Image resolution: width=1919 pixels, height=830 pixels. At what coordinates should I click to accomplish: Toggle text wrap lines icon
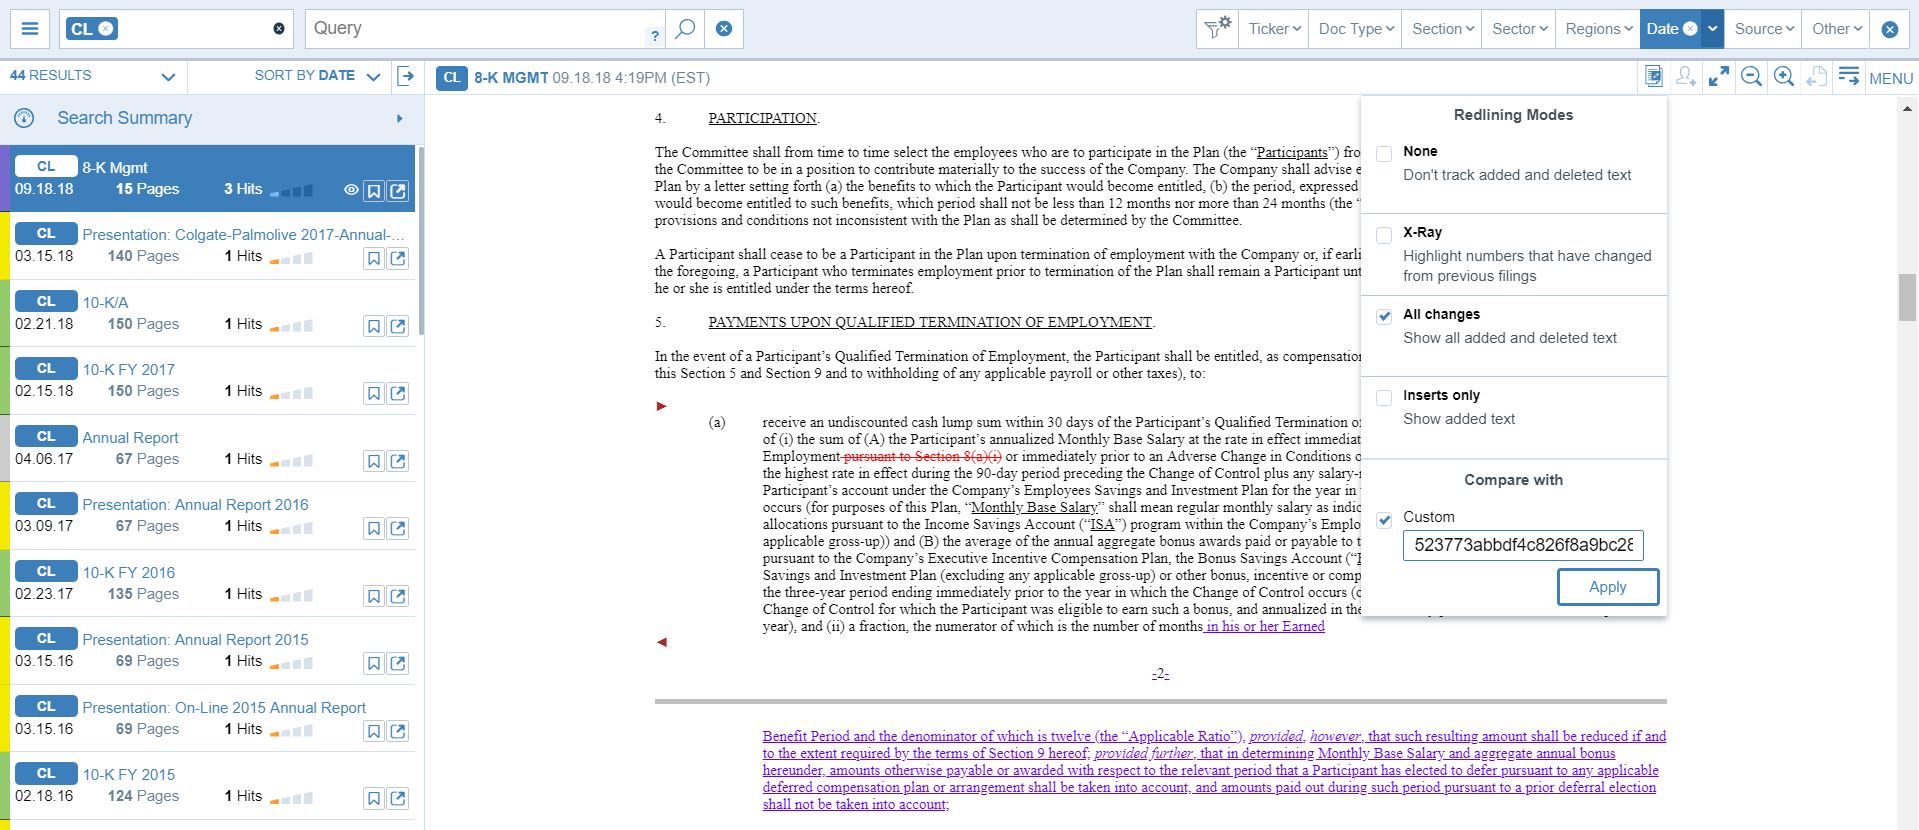click(x=1849, y=76)
